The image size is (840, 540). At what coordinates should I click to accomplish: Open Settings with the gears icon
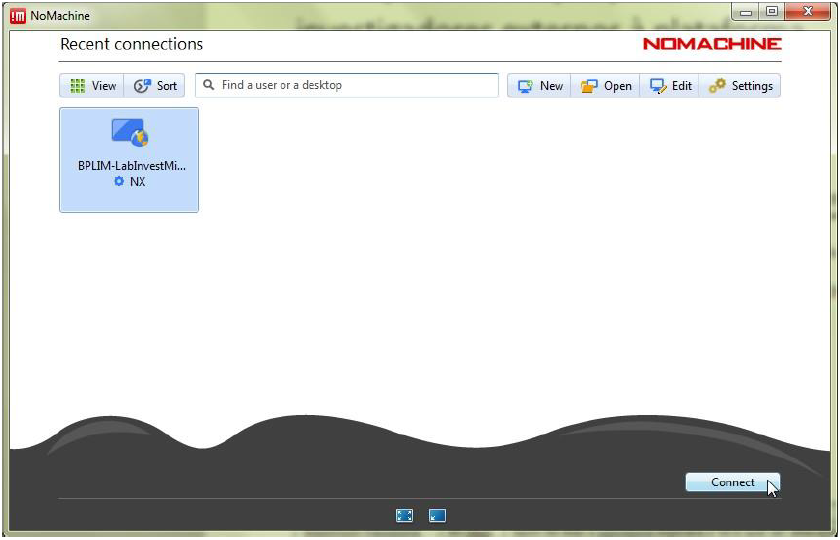[x=740, y=86]
